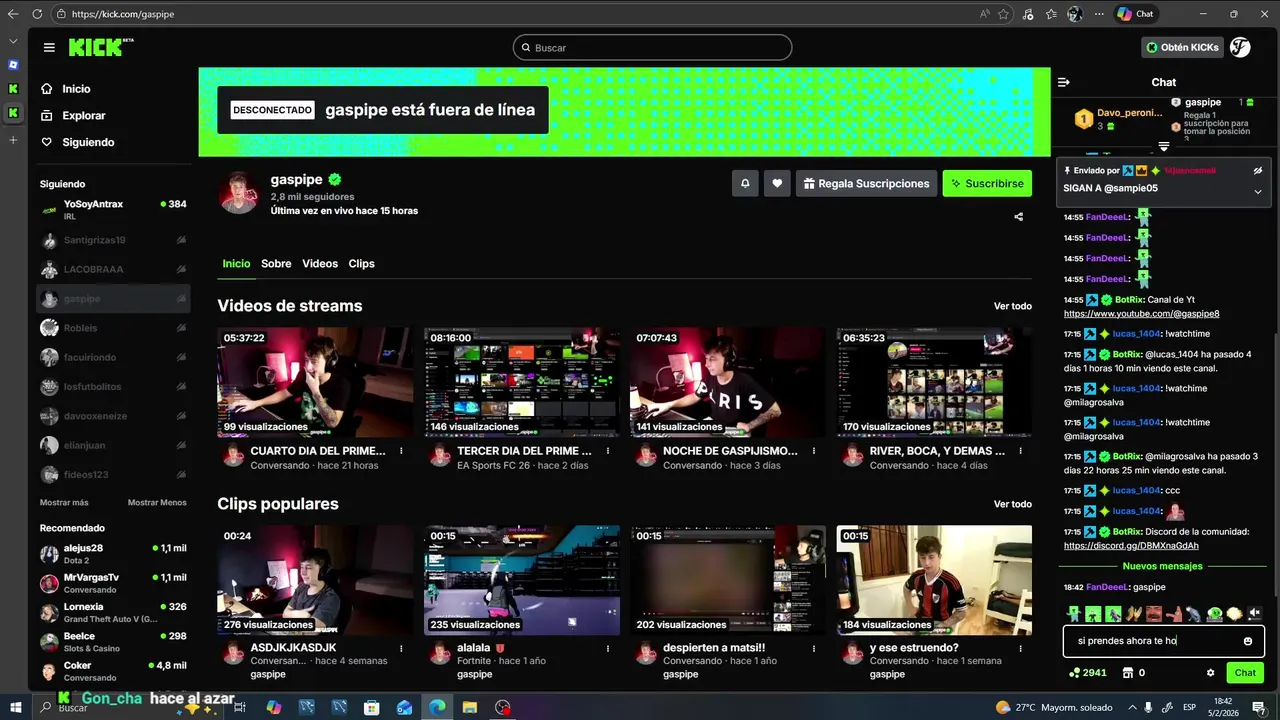Click the clapping hands emote
The image size is (1280, 720).
click(1134, 614)
